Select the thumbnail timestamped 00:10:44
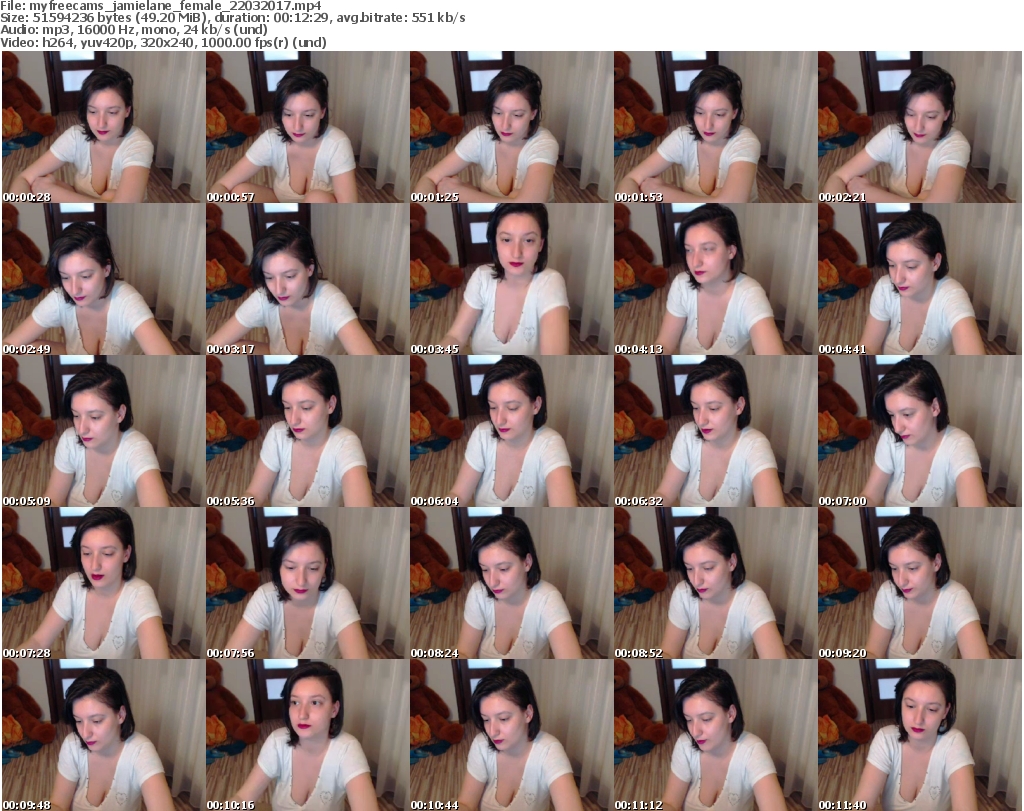This screenshot has height=811, width=1024. click(511, 735)
